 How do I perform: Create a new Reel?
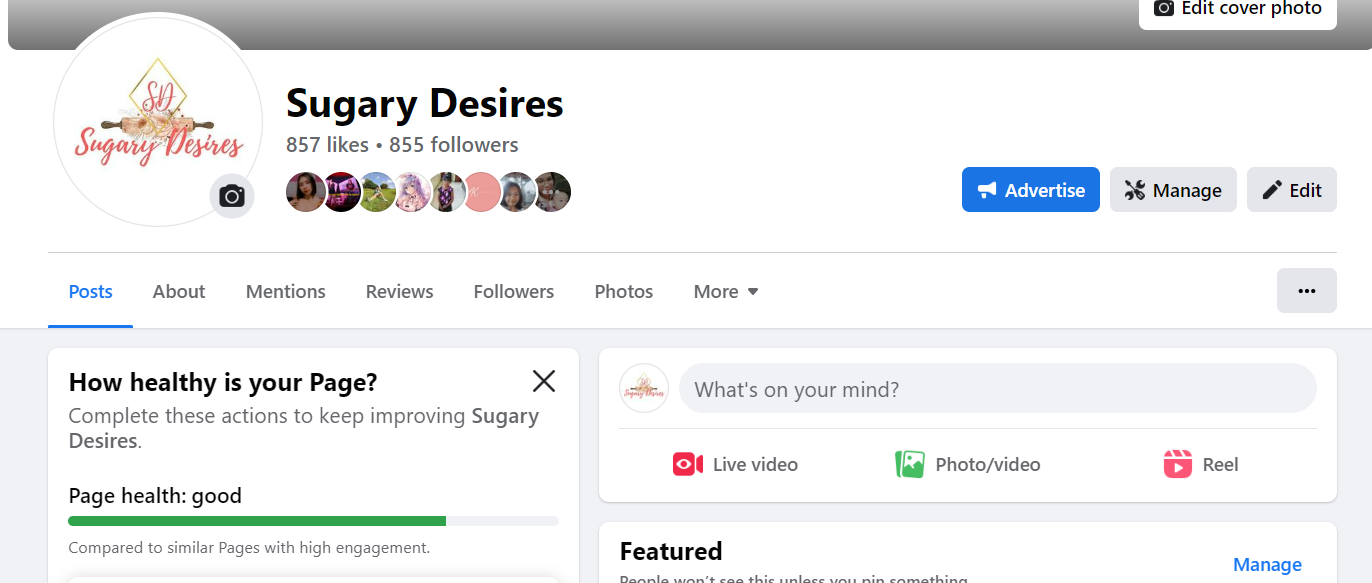(1201, 464)
